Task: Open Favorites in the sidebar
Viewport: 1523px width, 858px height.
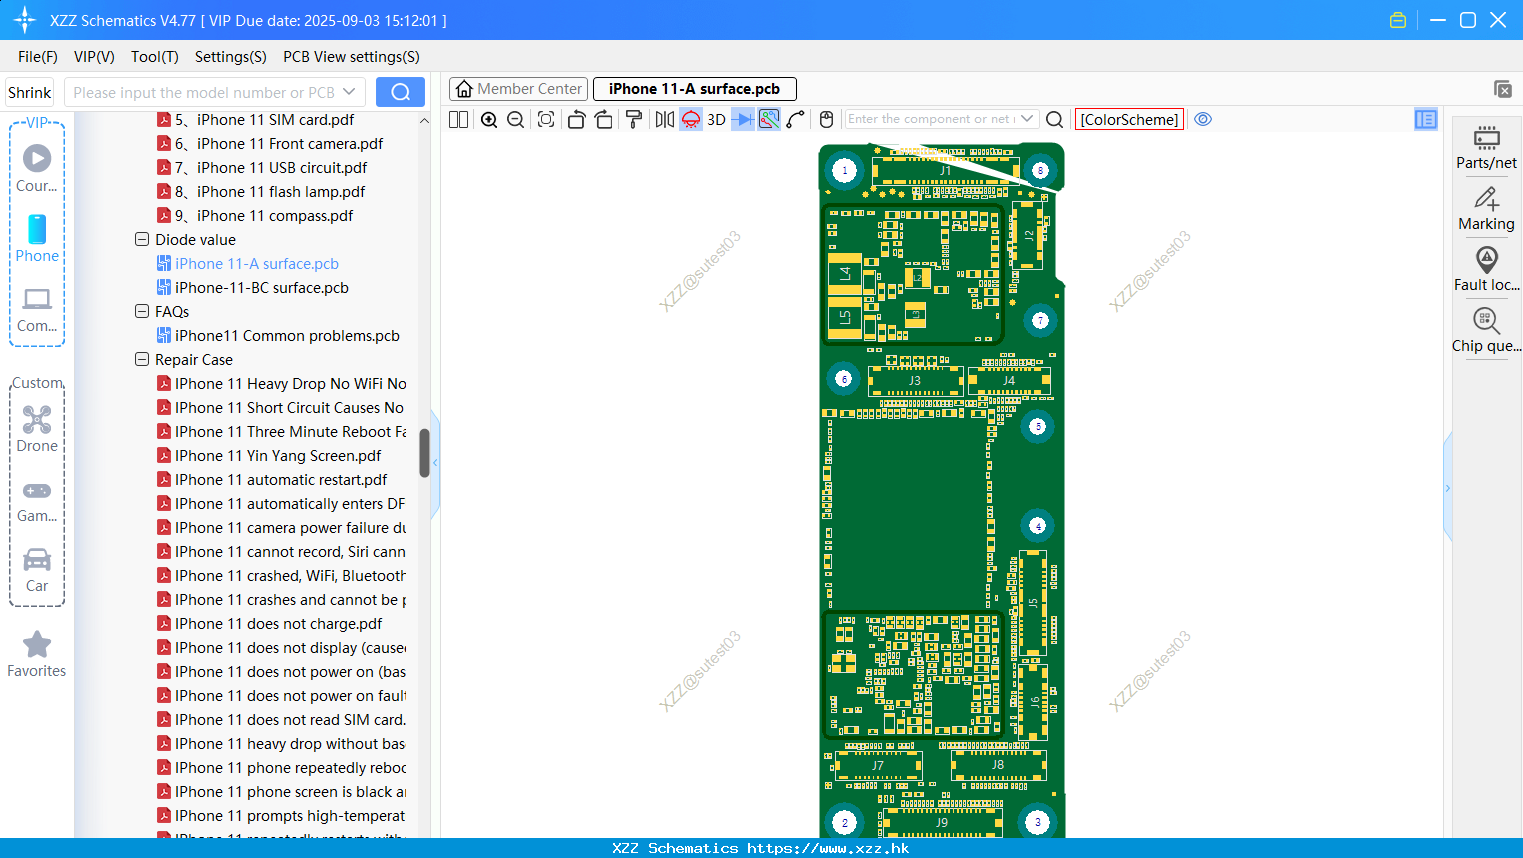Action: coord(37,655)
